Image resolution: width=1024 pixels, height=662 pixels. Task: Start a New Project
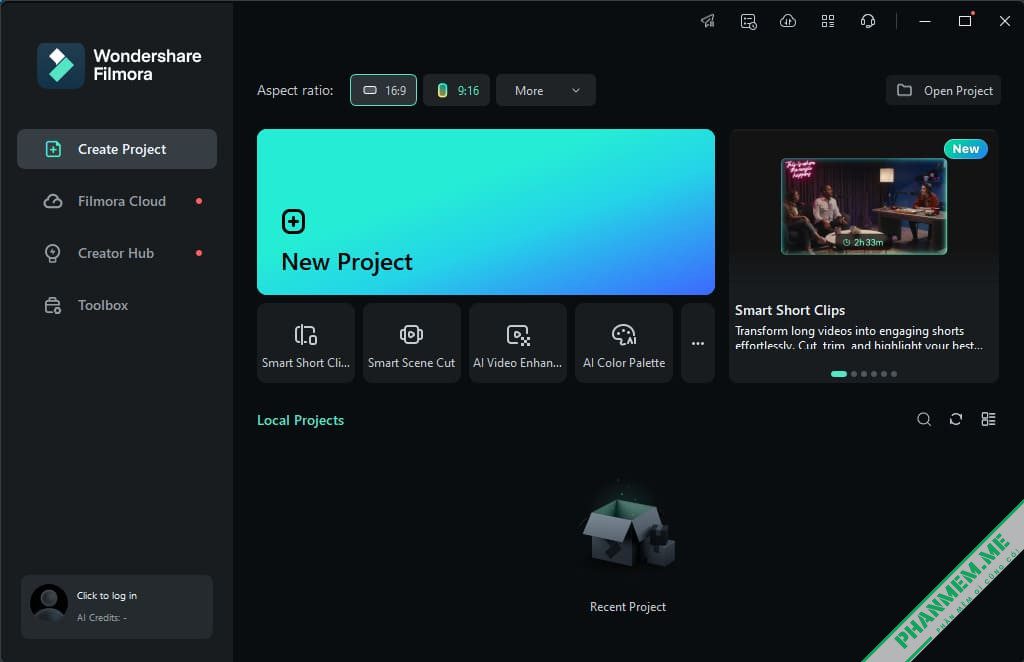click(486, 212)
